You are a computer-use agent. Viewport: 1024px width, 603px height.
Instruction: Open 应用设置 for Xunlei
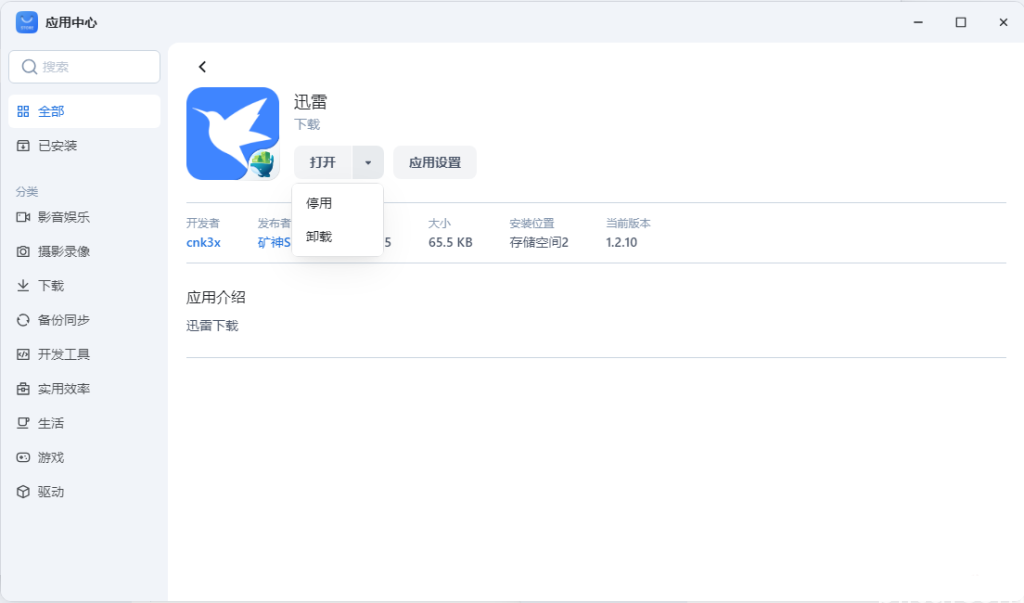435,162
